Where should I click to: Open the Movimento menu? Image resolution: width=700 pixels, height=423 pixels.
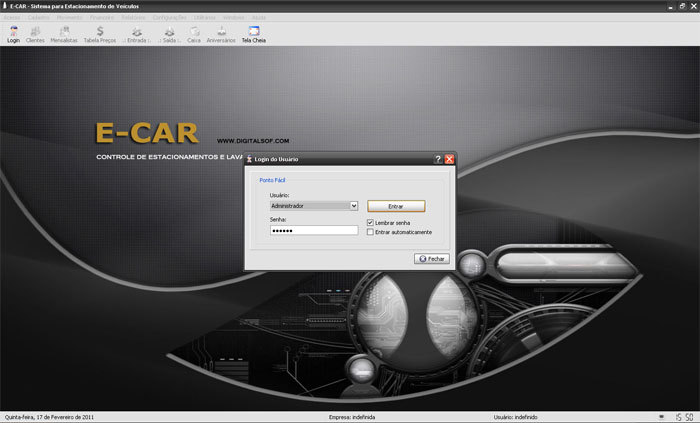pyautogui.click(x=70, y=17)
